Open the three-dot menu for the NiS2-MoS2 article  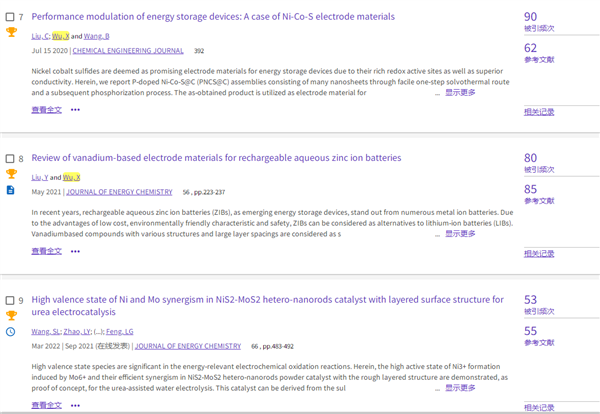75,405
